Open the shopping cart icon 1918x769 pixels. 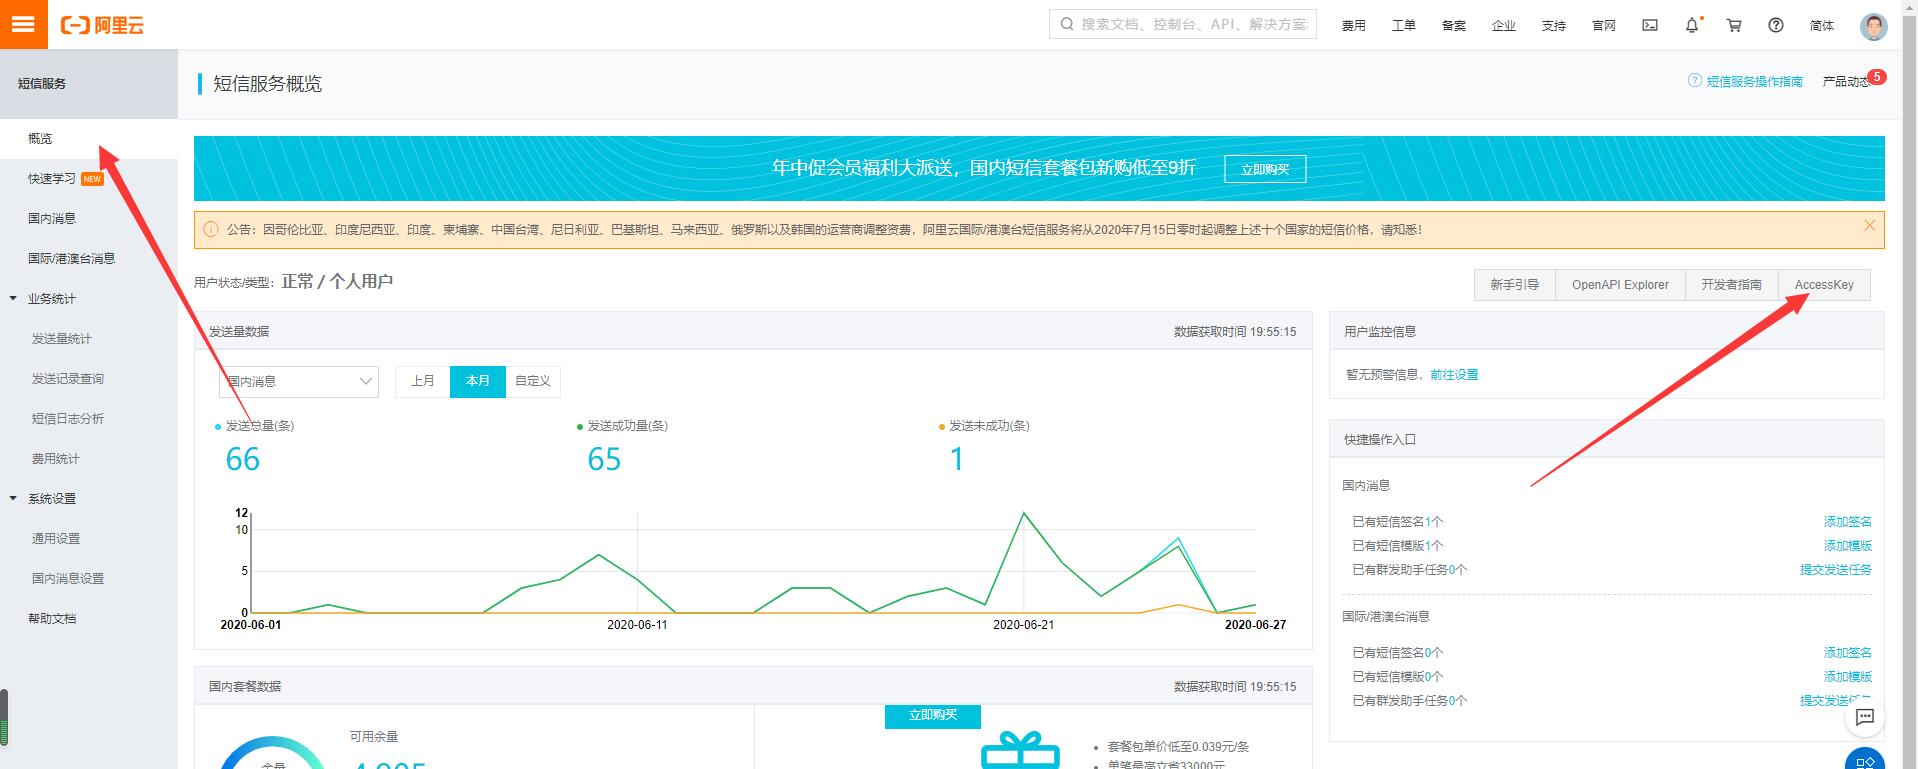[x=1734, y=25]
